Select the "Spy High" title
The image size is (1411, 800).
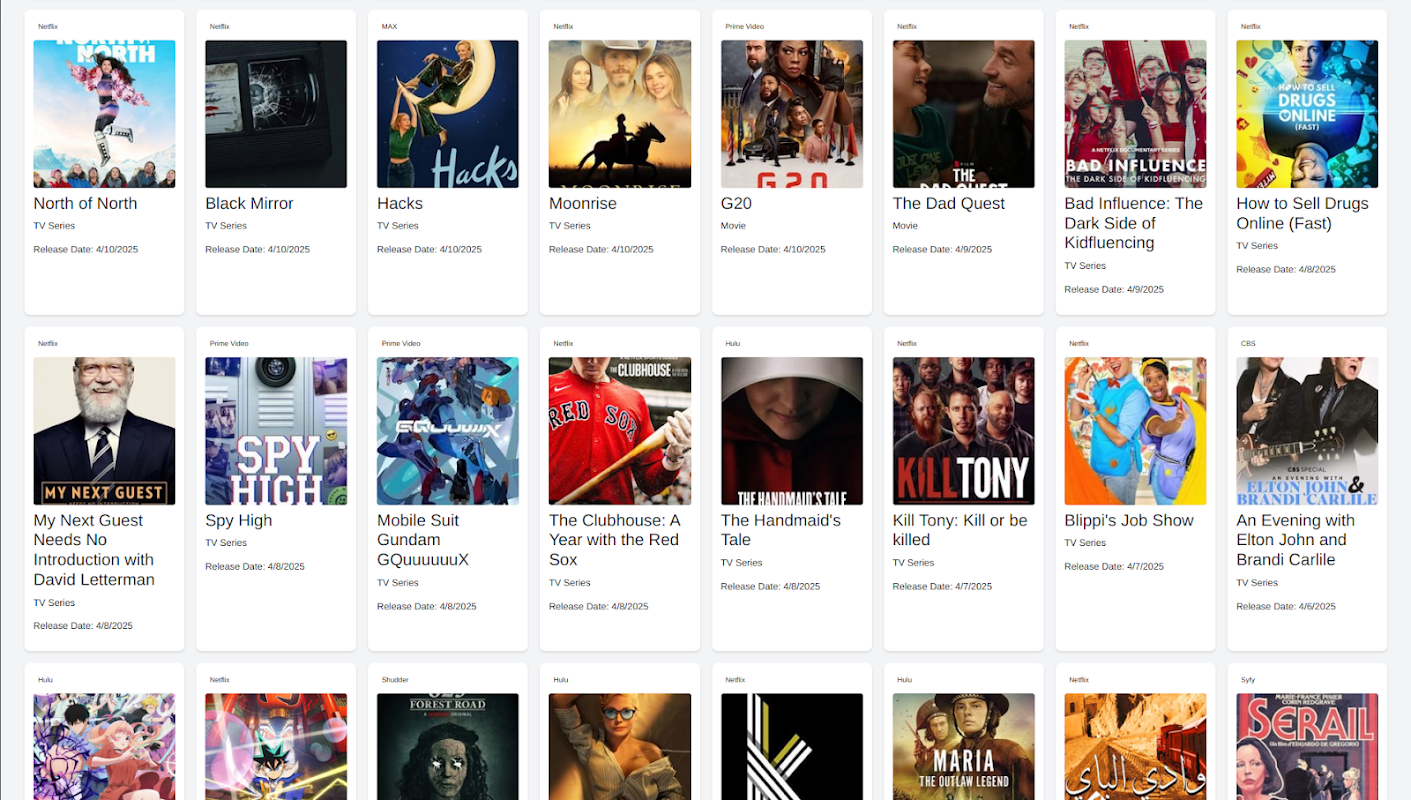click(239, 521)
